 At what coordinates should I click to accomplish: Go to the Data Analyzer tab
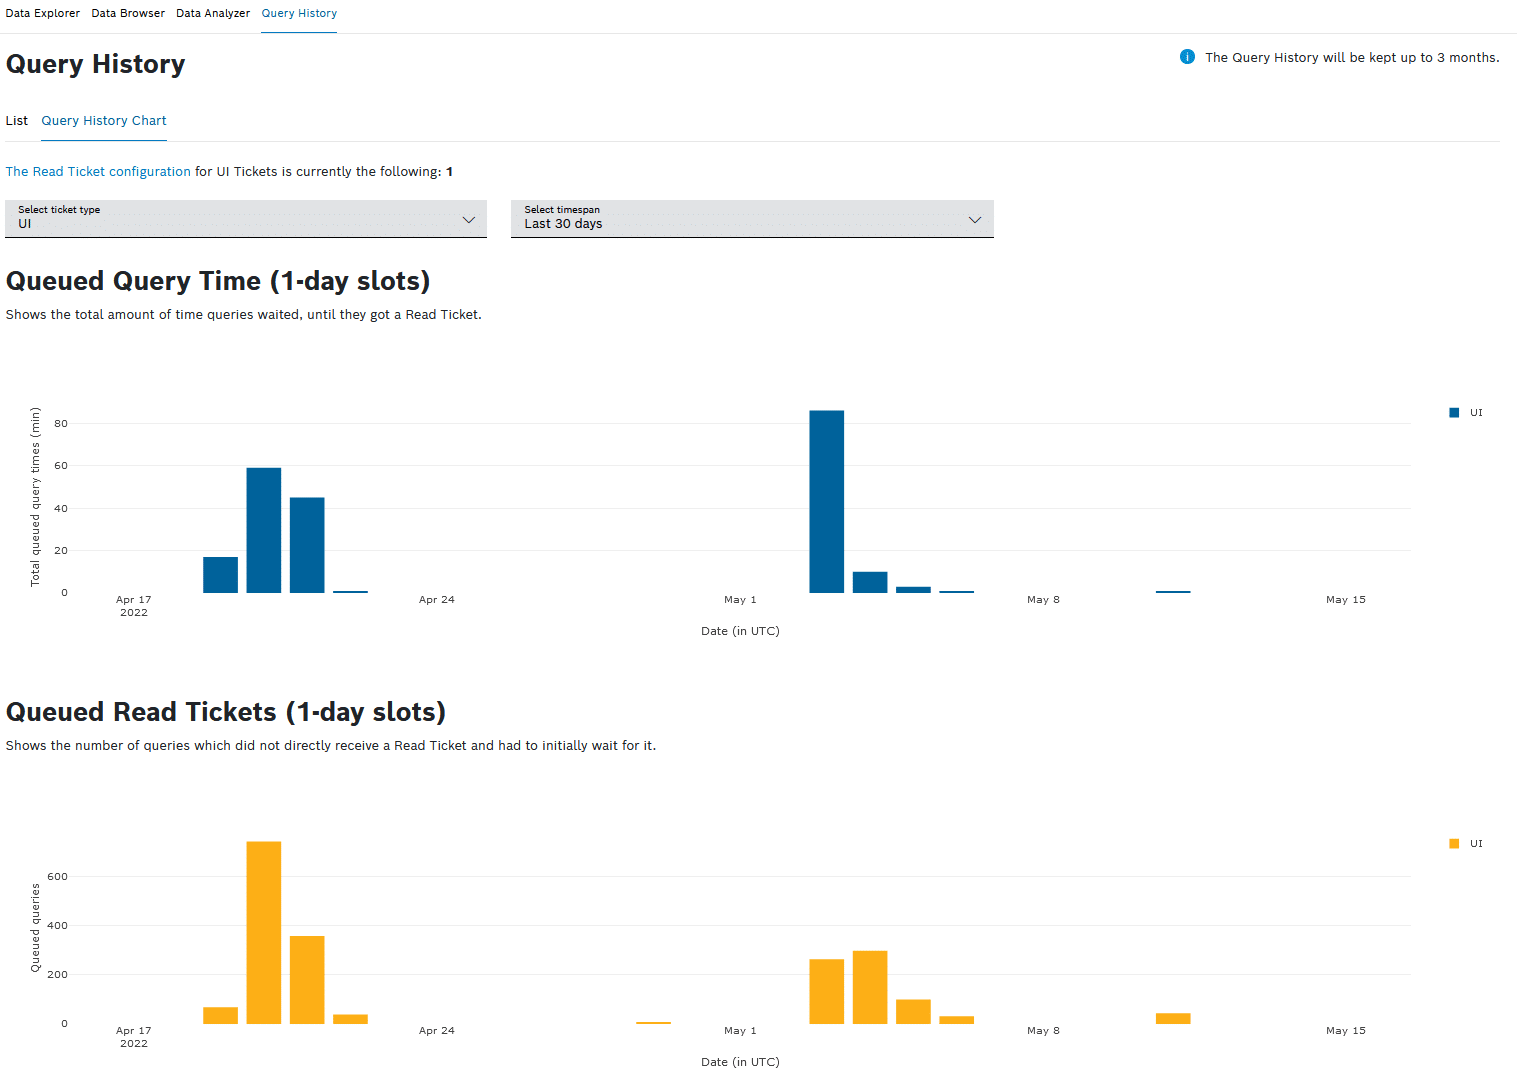[x=213, y=13]
